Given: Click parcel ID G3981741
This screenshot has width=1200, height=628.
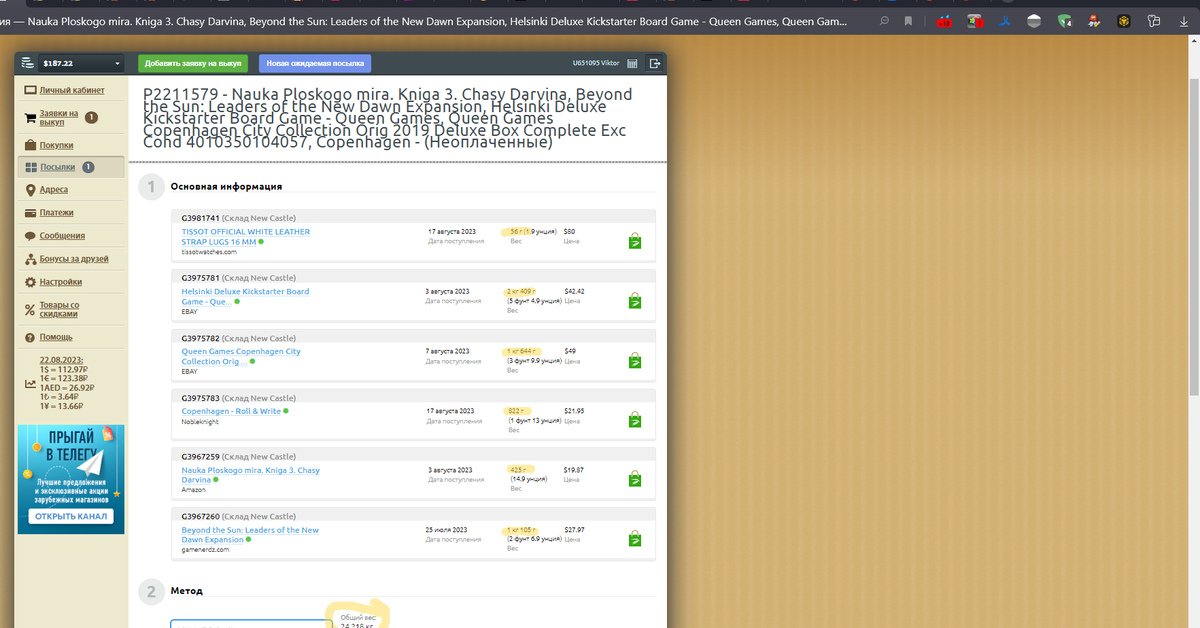Looking at the screenshot, I should coord(200,218).
